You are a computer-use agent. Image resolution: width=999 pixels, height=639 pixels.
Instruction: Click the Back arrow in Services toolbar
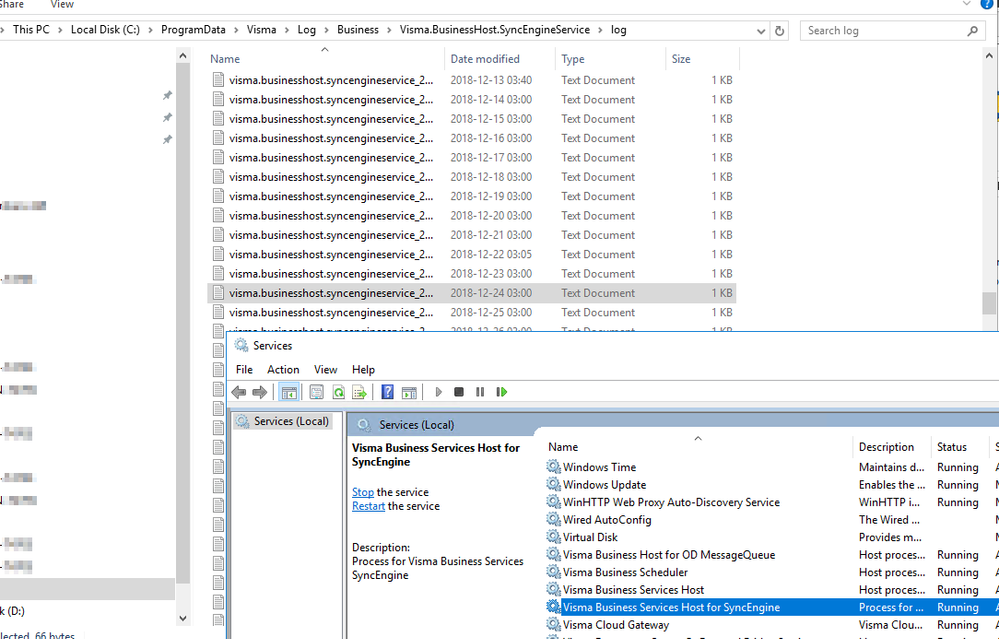(239, 392)
